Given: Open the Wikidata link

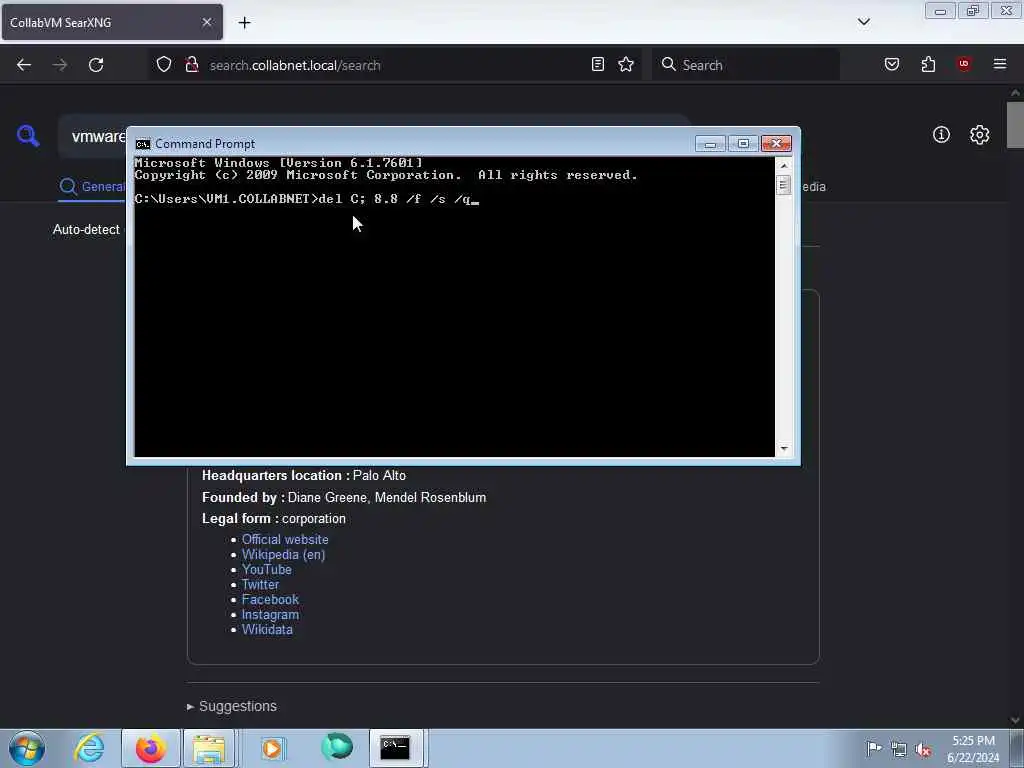Looking at the screenshot, I should tap(267, 630).
